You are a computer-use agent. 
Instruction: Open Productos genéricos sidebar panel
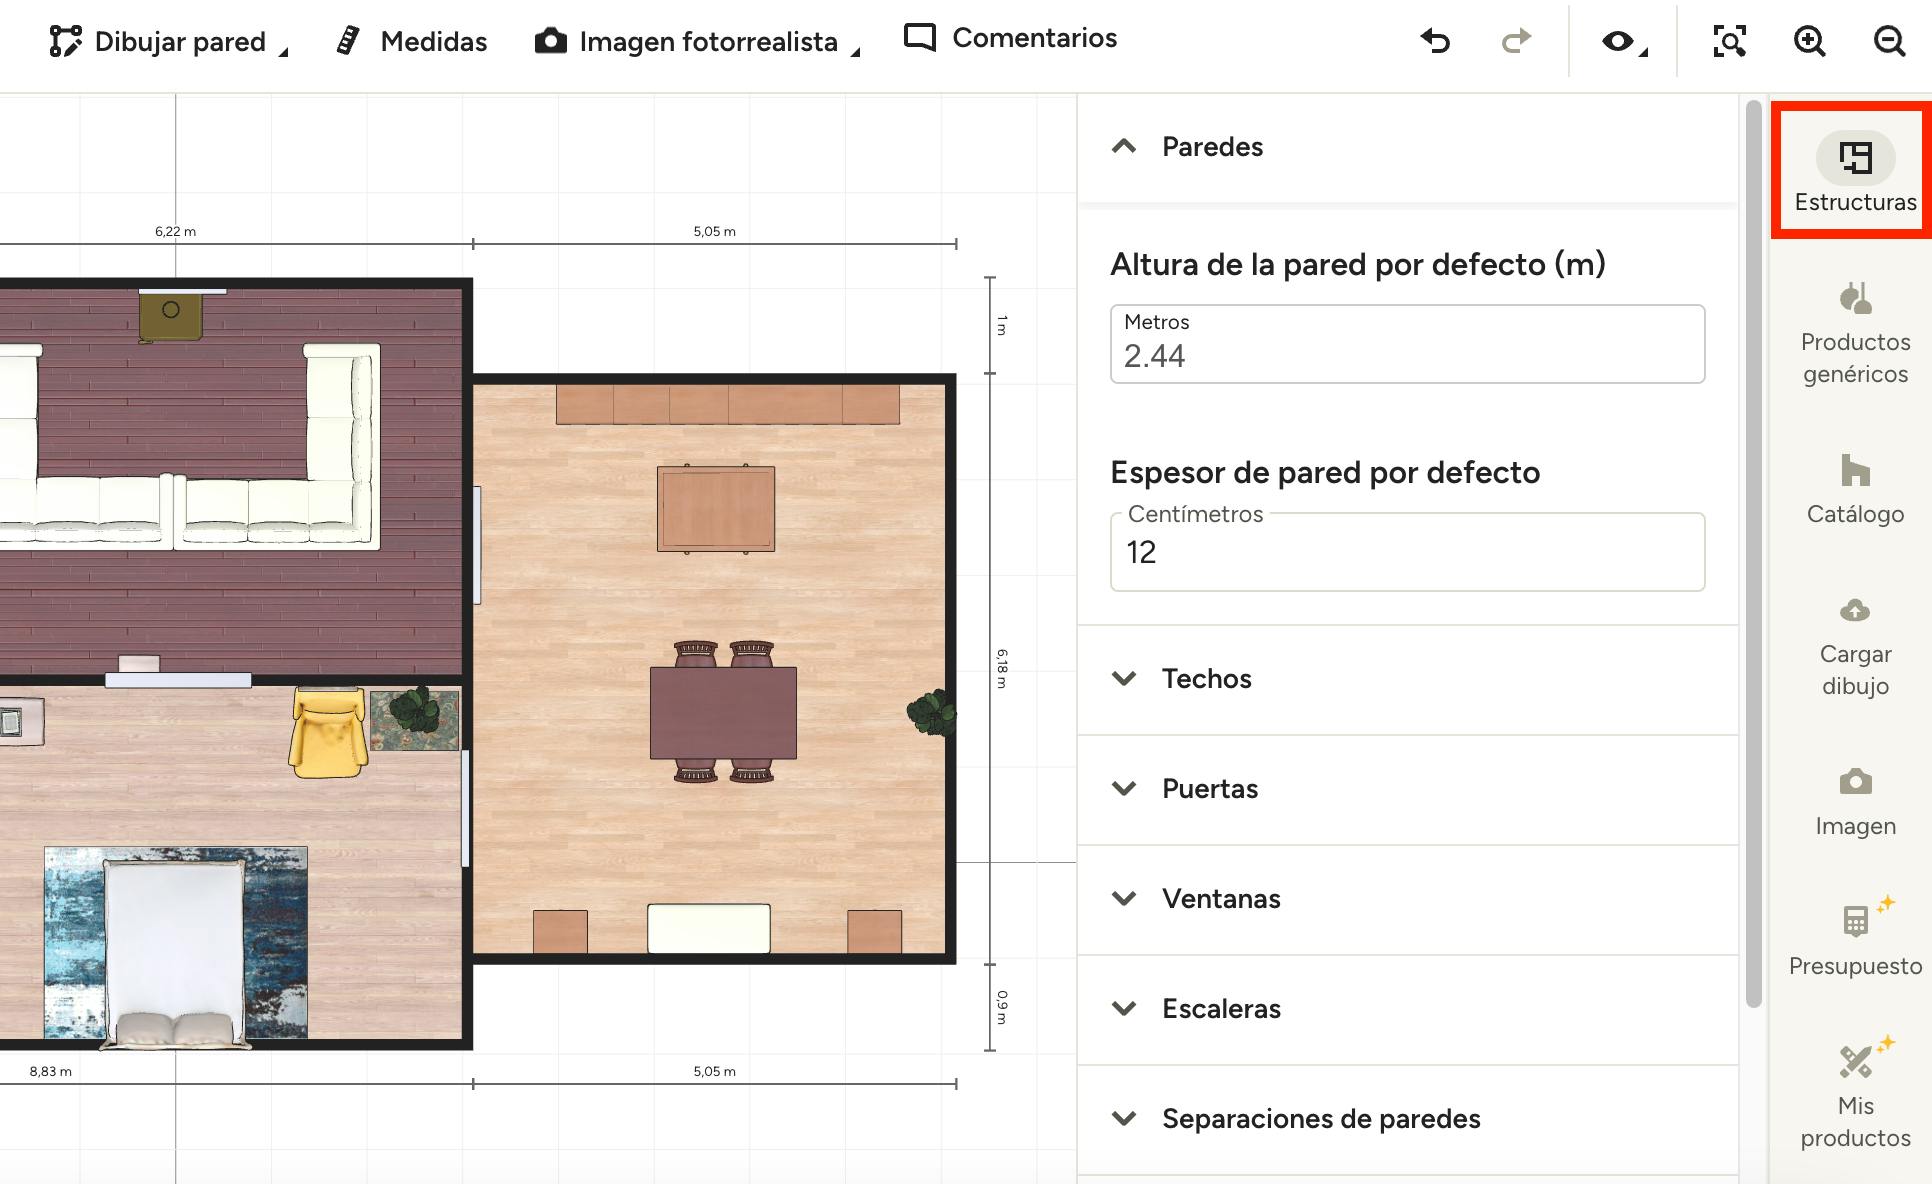tap(1855, 333)
